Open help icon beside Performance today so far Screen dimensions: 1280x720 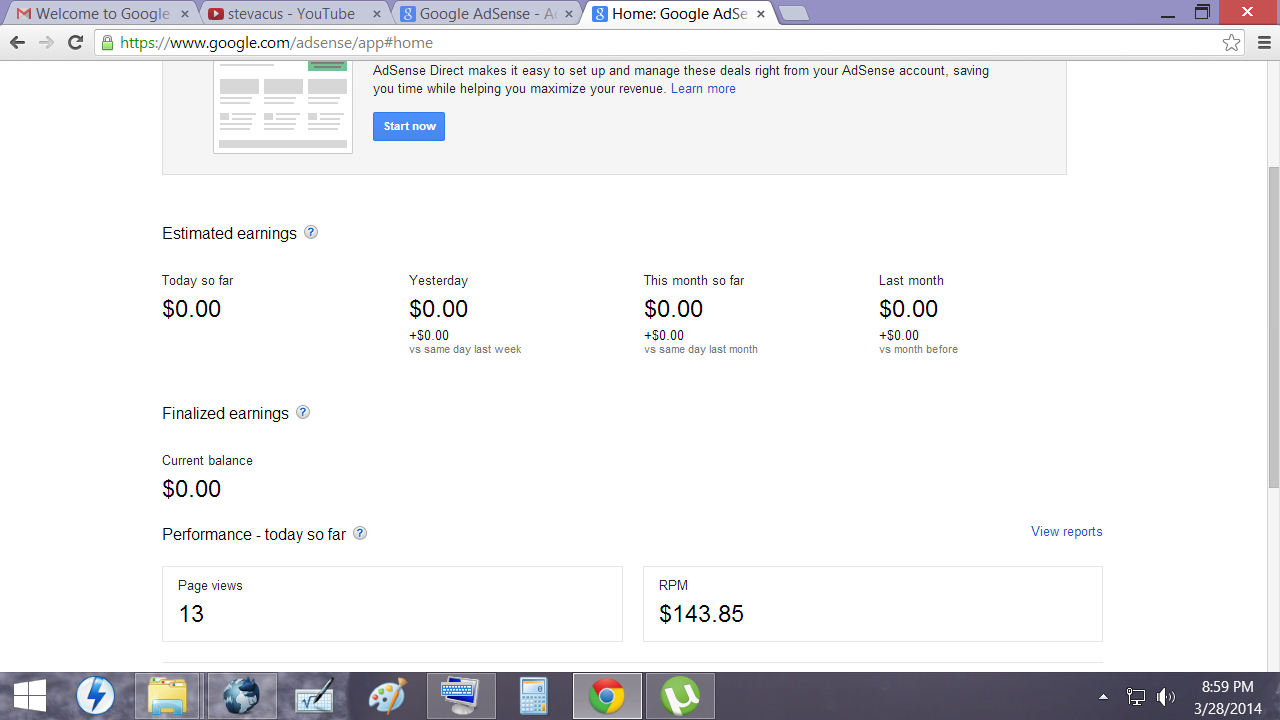coord(360,533)
